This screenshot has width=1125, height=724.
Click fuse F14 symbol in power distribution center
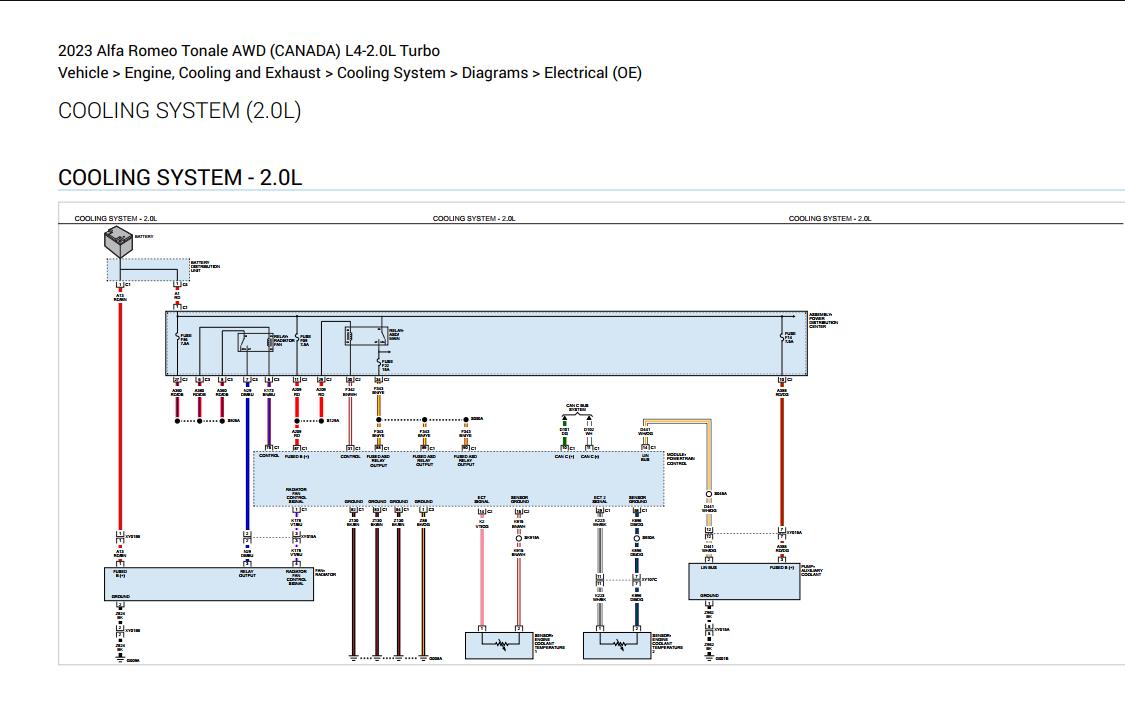[782, 337]
